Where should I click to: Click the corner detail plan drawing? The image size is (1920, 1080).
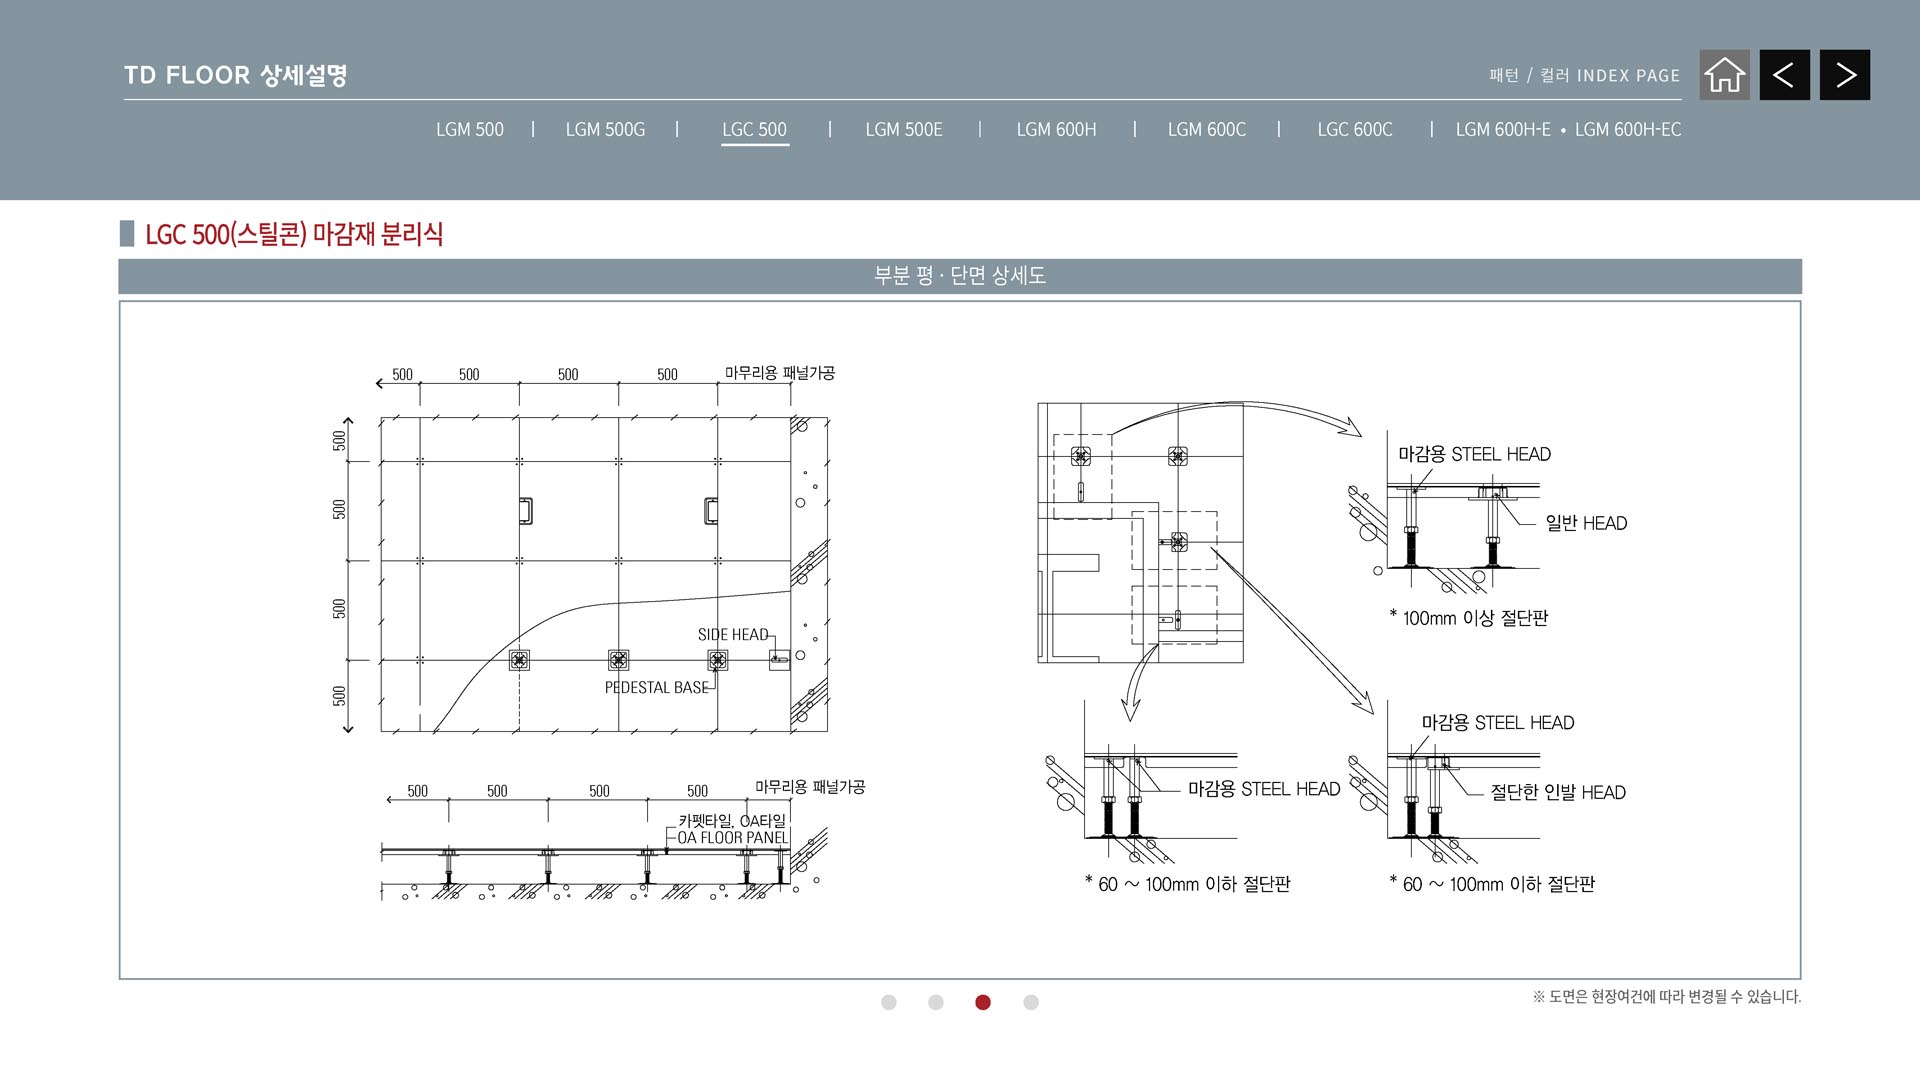(x=1140, y=533)
